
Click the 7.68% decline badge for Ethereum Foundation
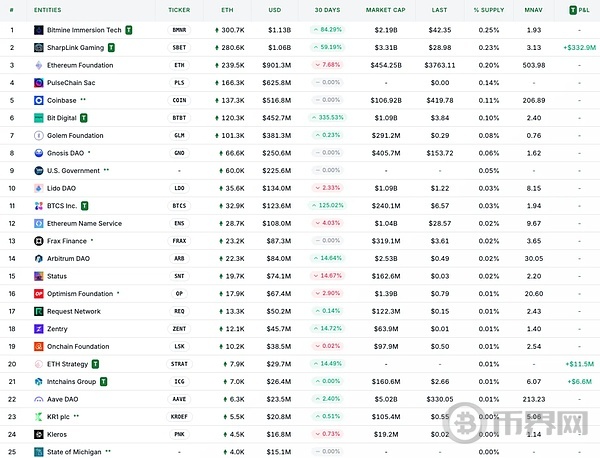[328, 65]
